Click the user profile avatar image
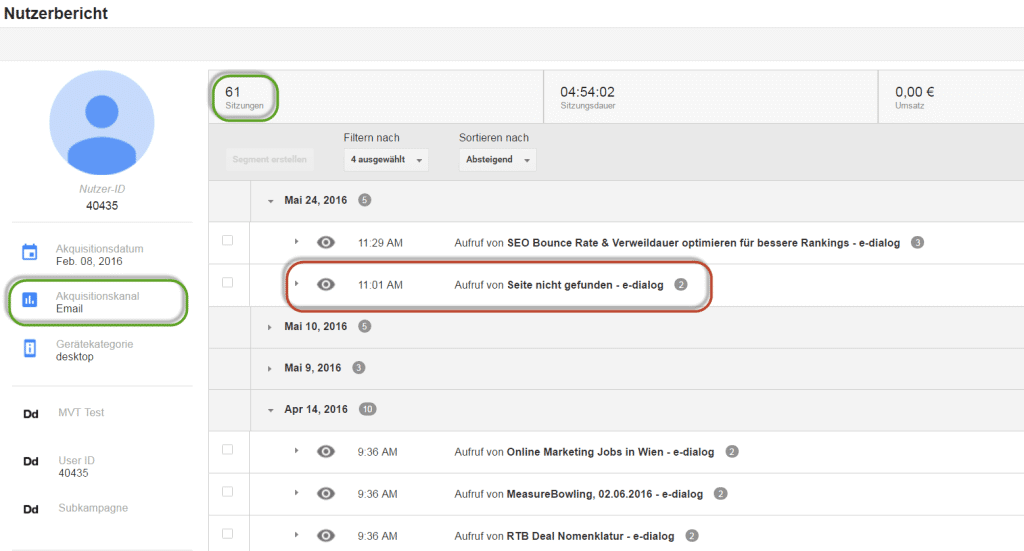 pyautogui.click(x=101, y=122)
